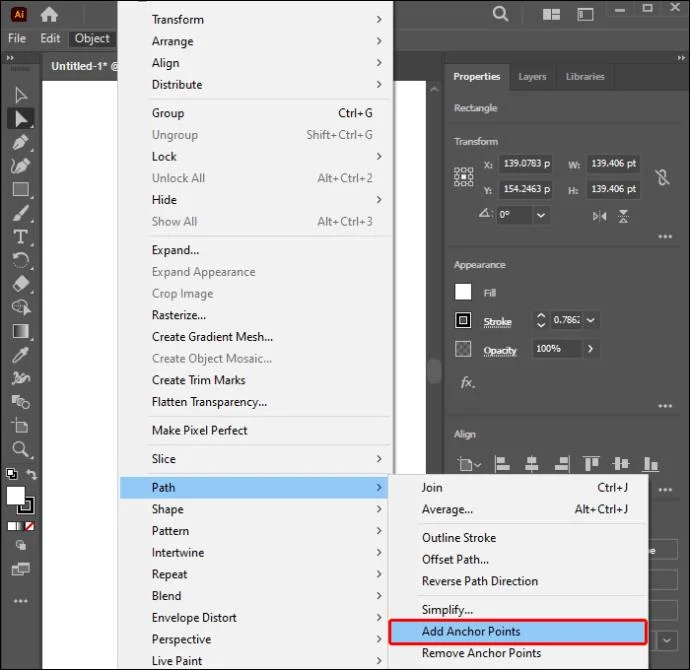Click the Stroke weight stepper arrows

tap(541, 320)
